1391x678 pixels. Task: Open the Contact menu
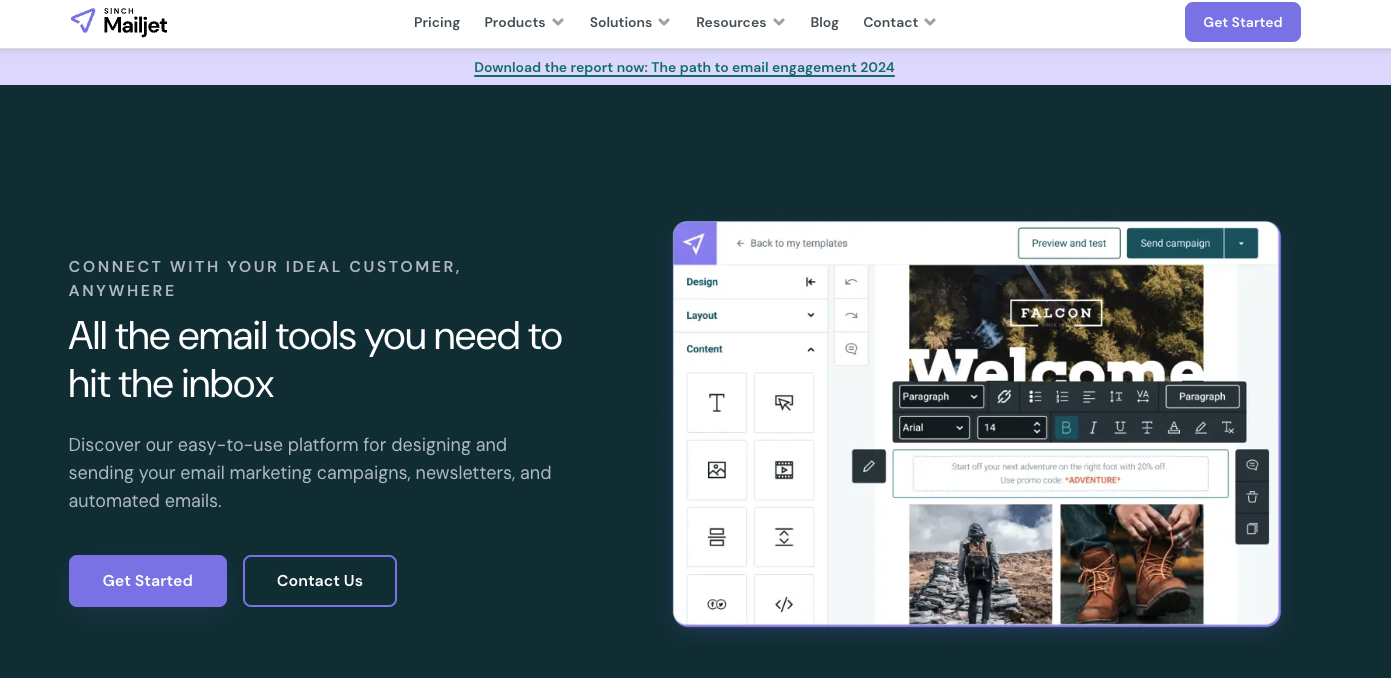click(900, 22)
